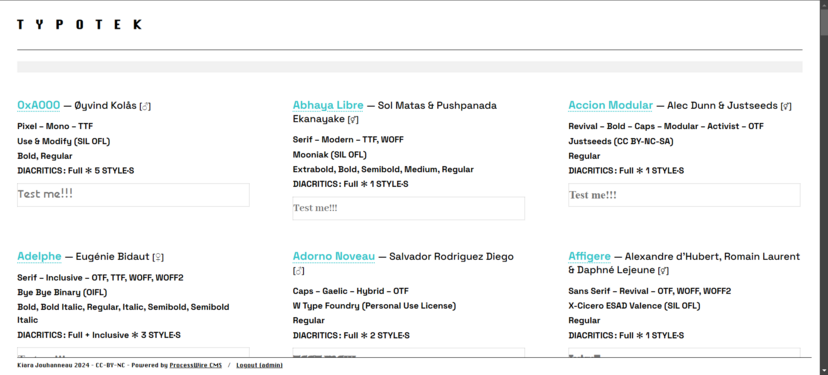
Task: Click 'DIACRITICS: Full + Inclusive ✻ 3 STYLE-S'
Action: tap(99, 335)
